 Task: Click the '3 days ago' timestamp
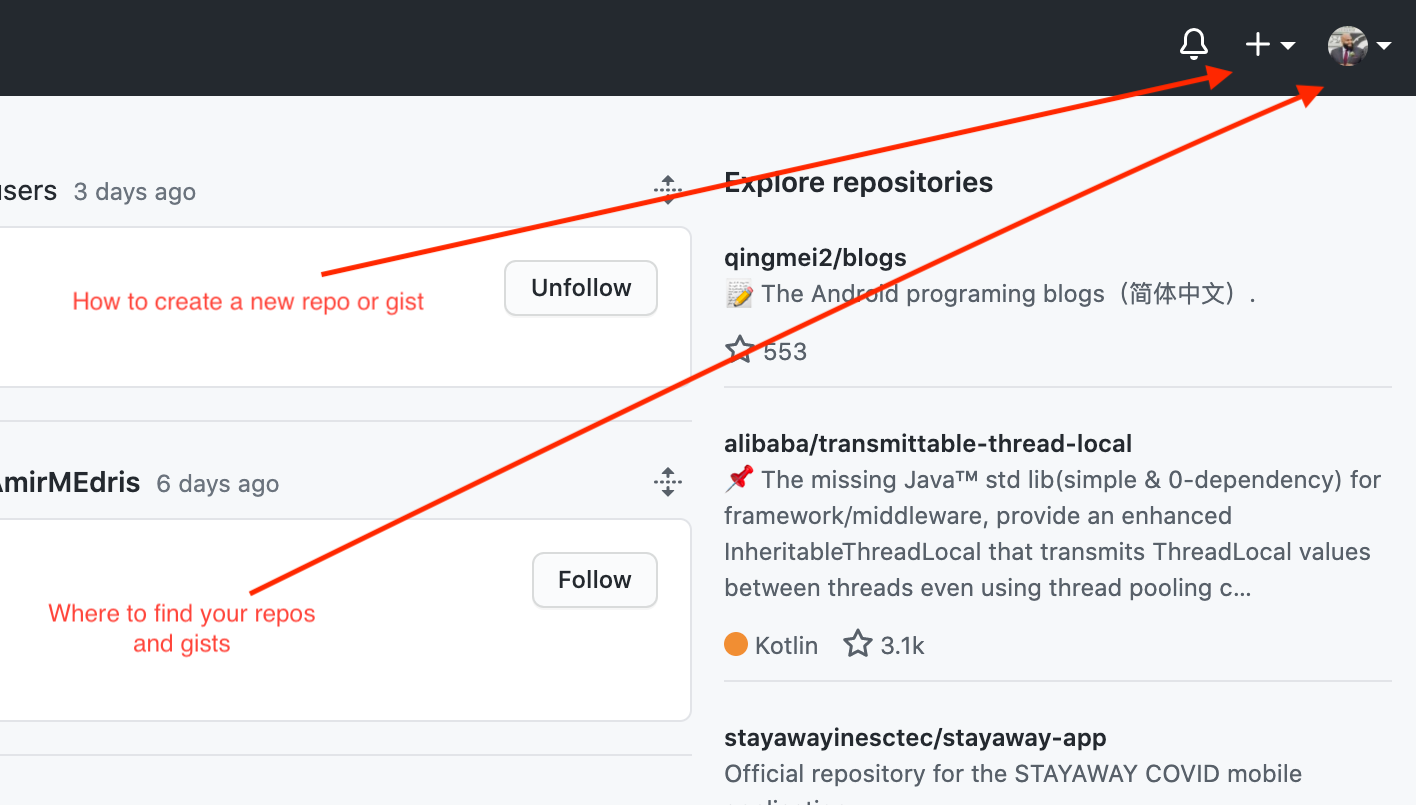135,192
